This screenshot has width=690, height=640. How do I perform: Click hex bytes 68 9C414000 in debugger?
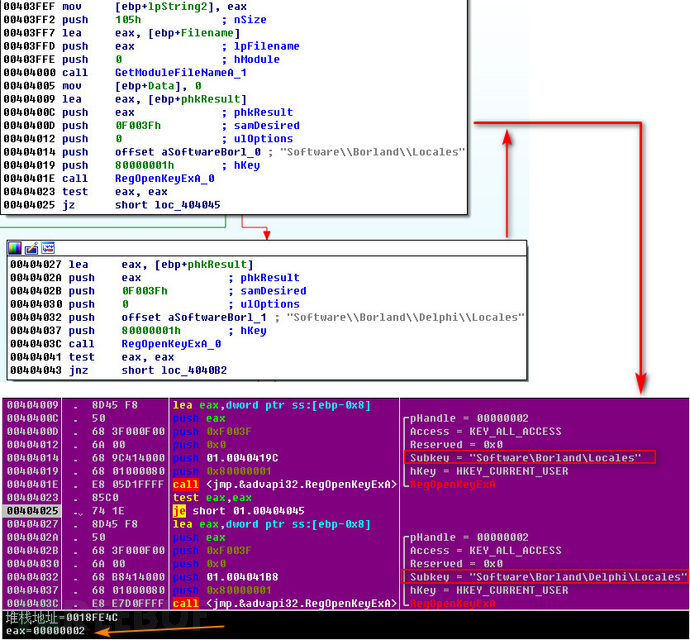click(x=128, y=458)
